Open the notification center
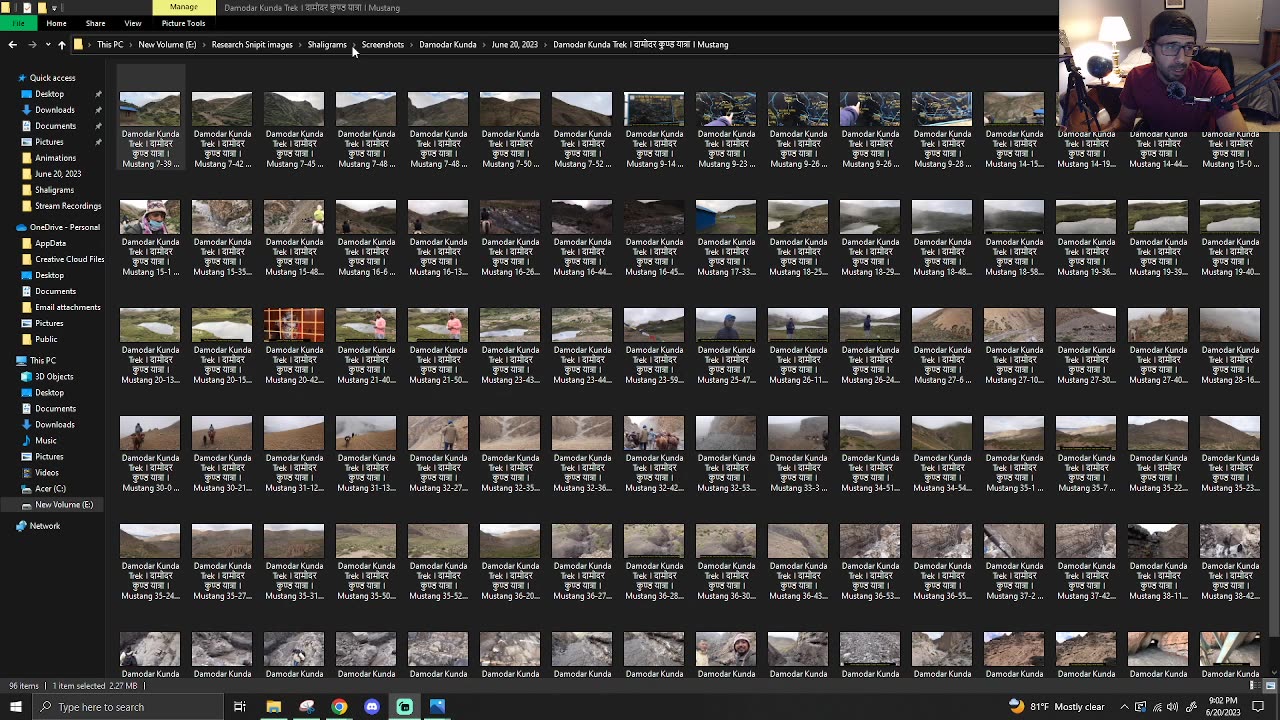This screenshot has height=720, width=1280. tap(1258, 707)
